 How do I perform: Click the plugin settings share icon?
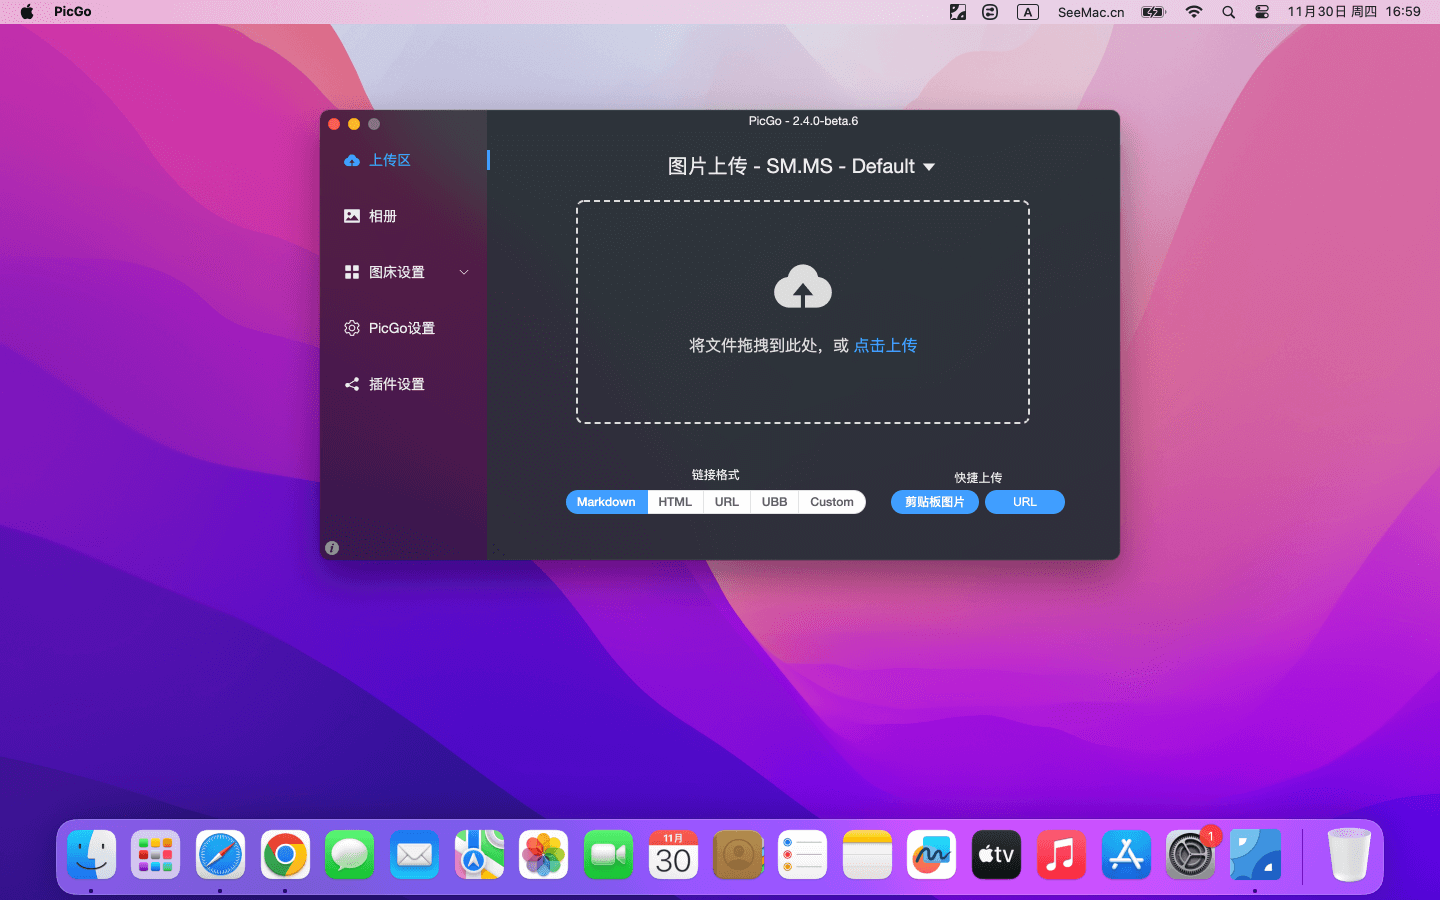(352, 384)
